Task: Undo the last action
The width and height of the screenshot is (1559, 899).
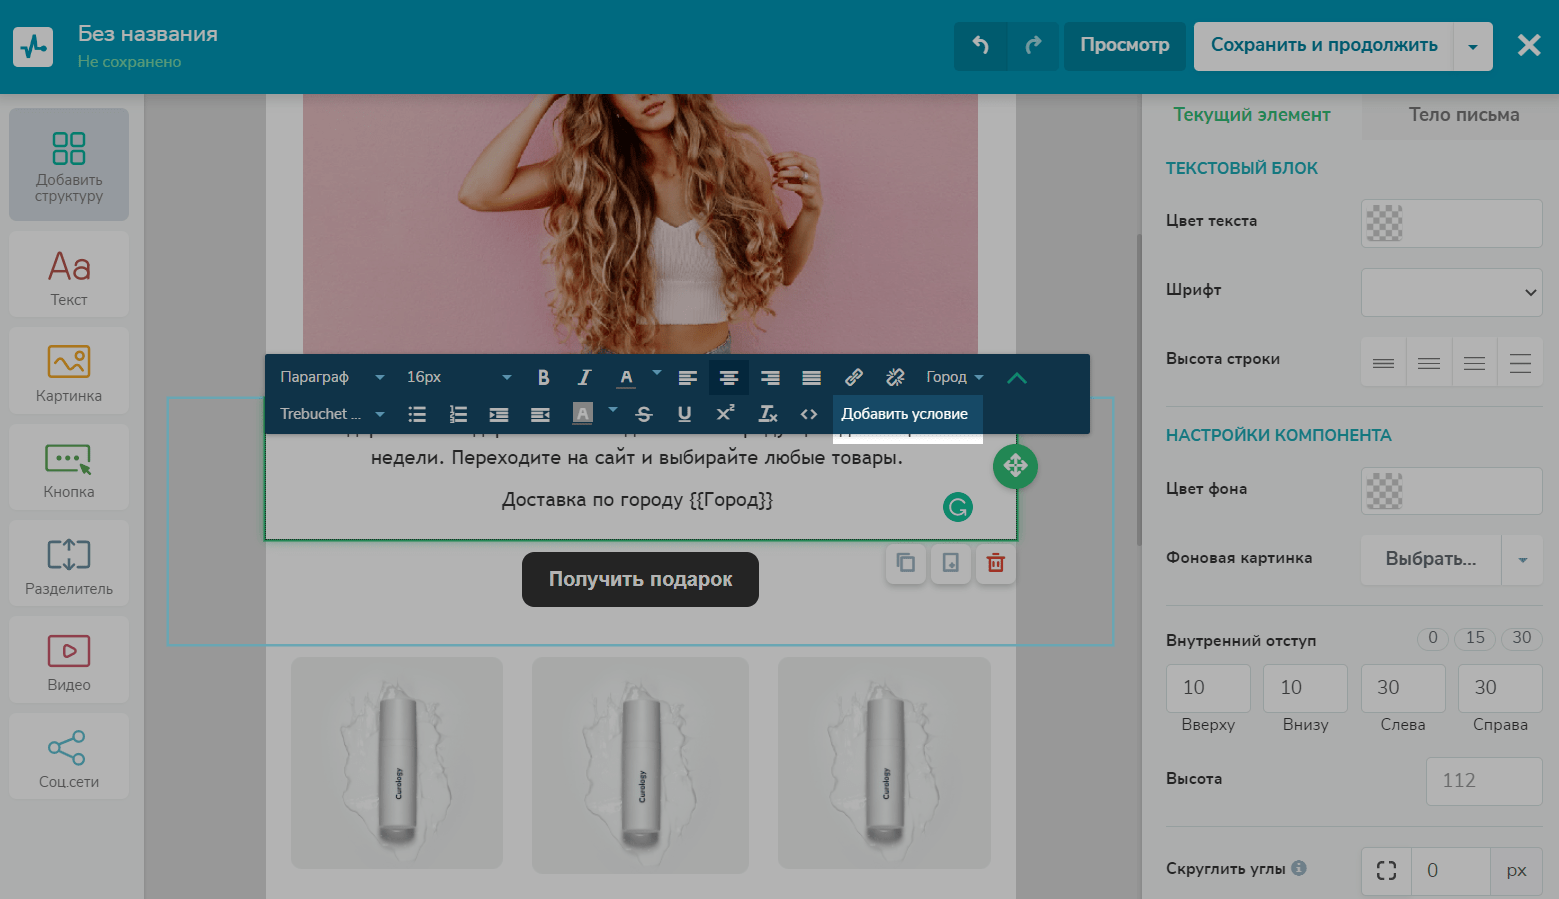Action: [x=980, y=45]
